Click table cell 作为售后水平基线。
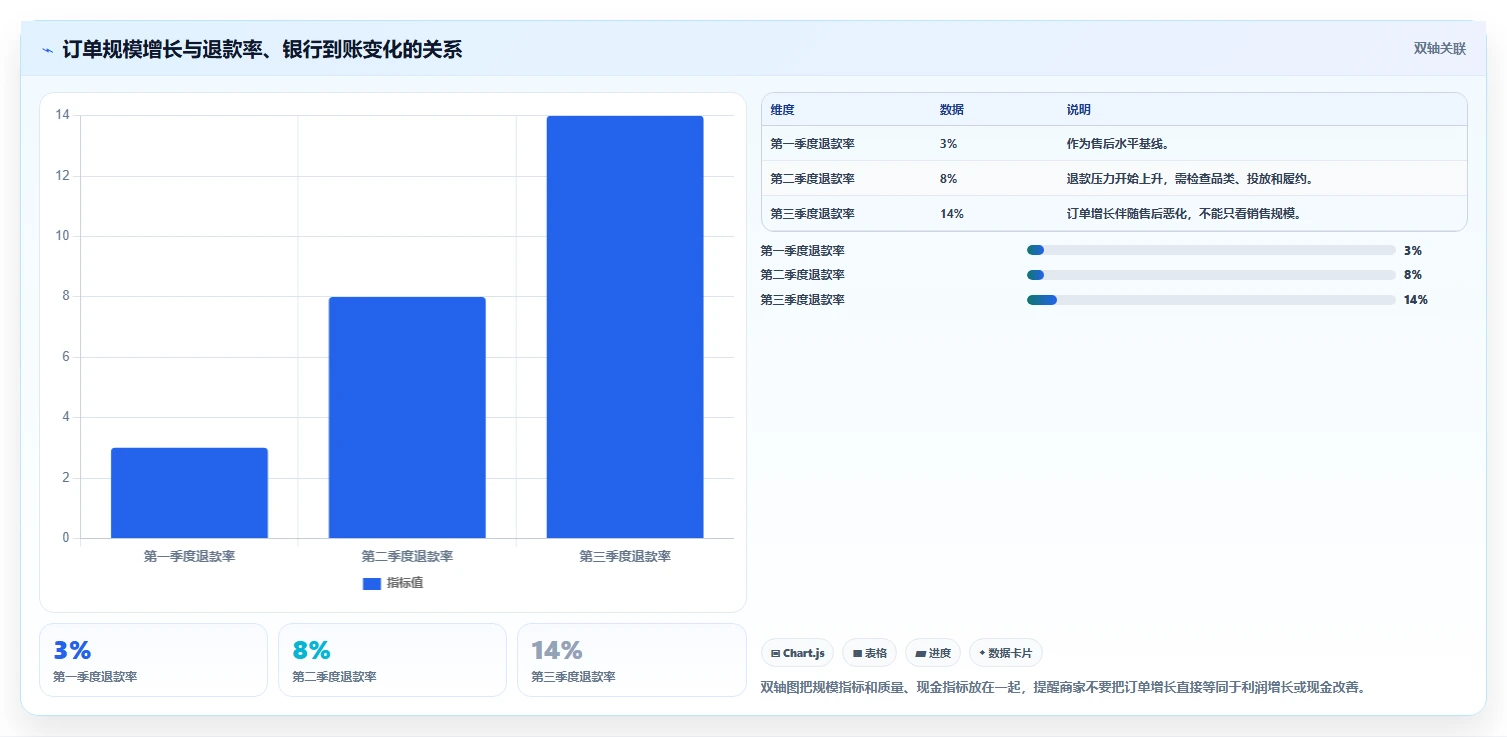This screenshot has width=1507, height=737. tap(1118, 143)
